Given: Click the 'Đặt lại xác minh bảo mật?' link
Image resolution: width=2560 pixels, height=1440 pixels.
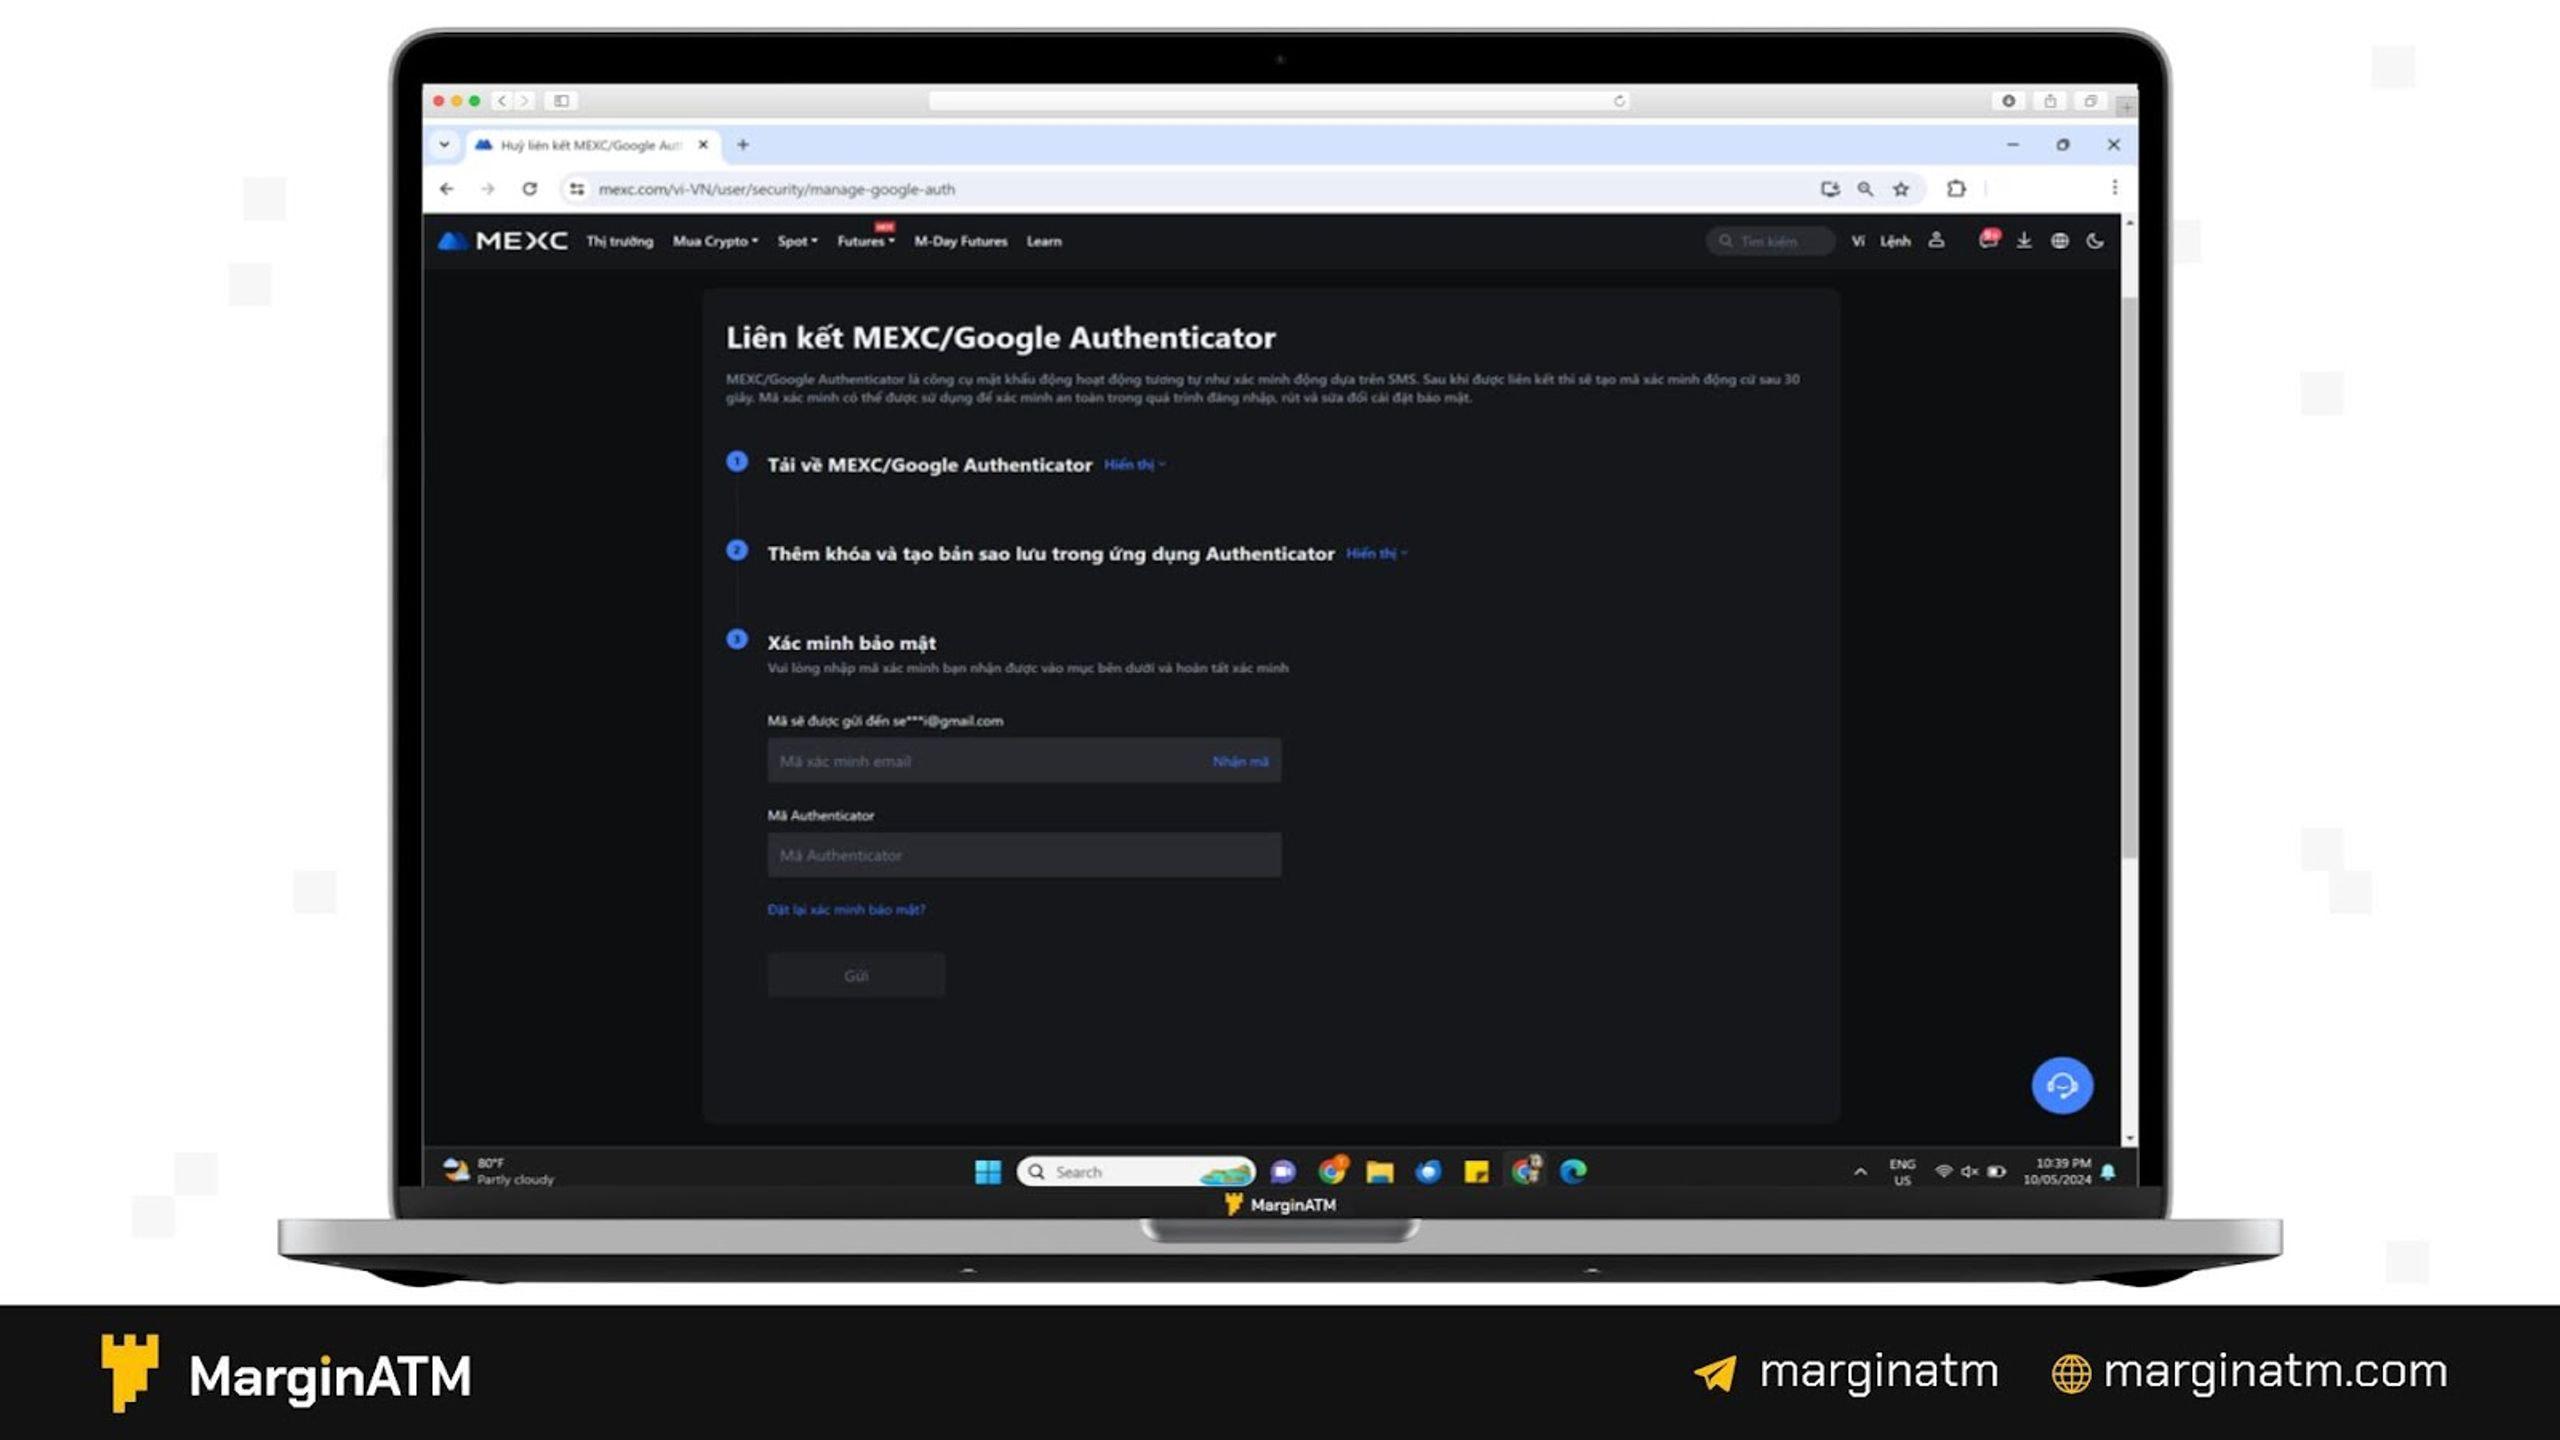Looking at the screenshot, I should click(846, 909).
